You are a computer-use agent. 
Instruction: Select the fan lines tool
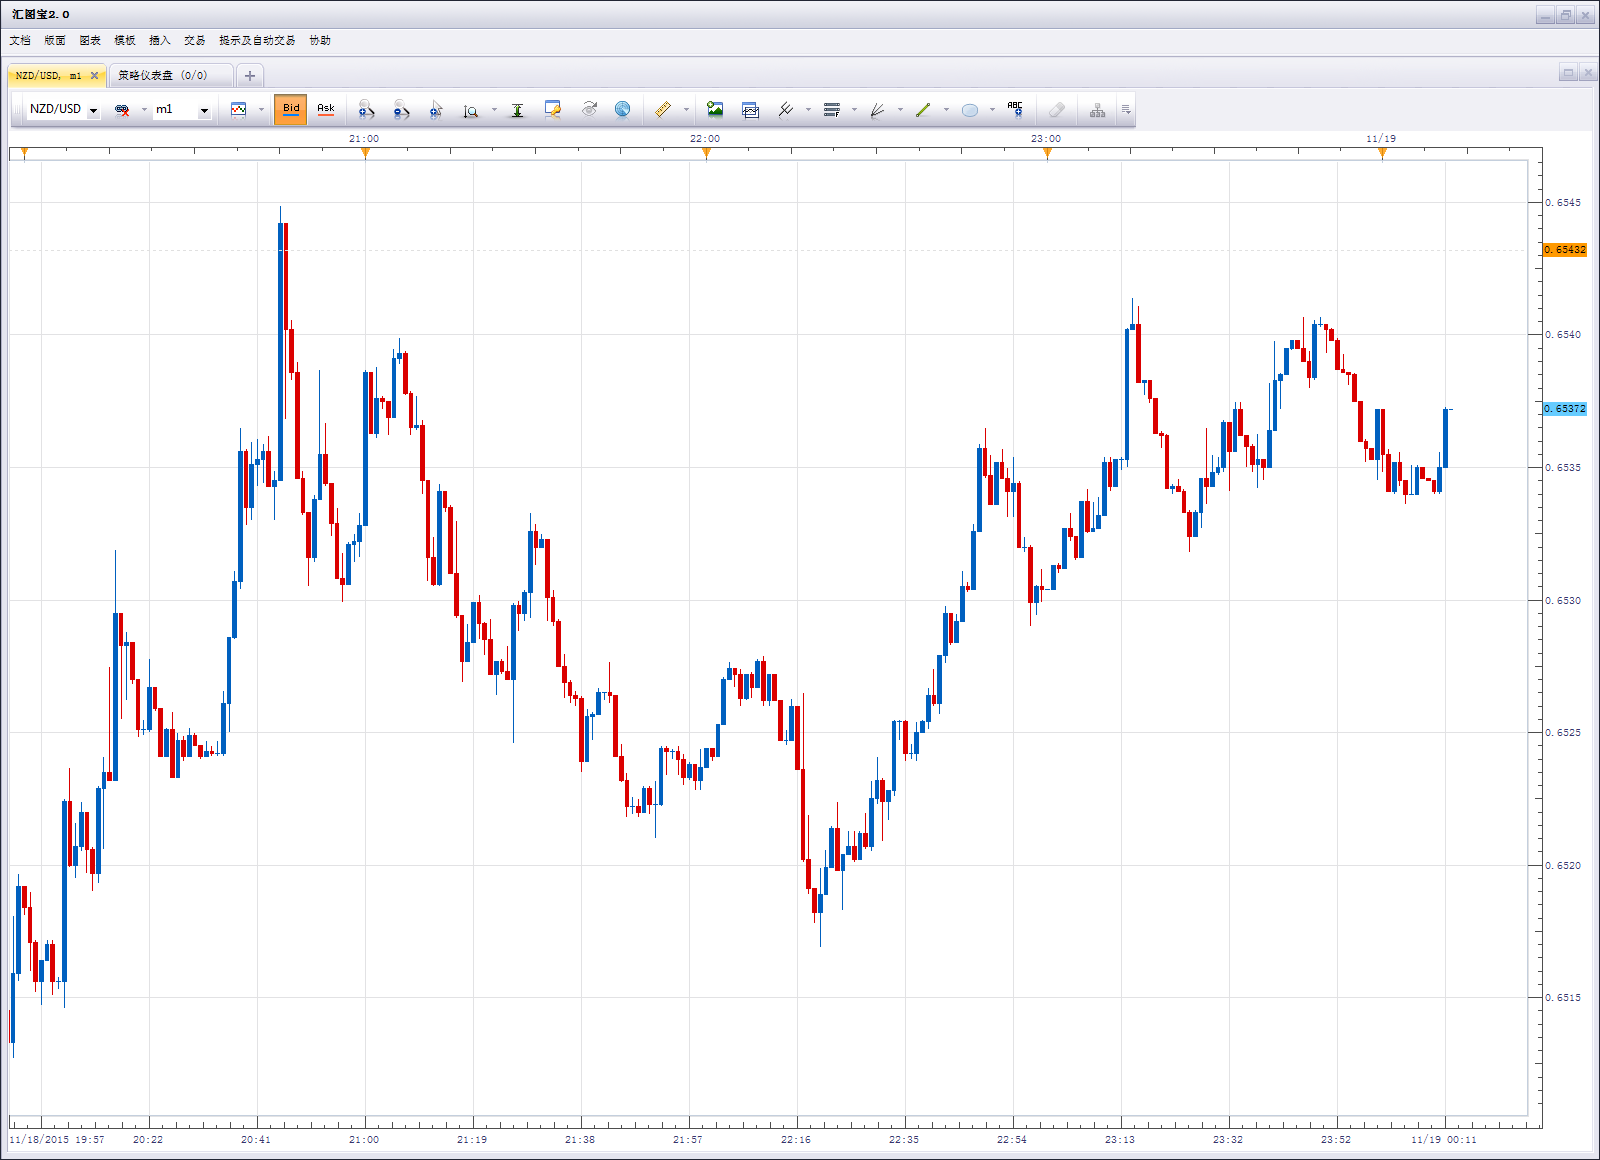(x=878, y=110)
